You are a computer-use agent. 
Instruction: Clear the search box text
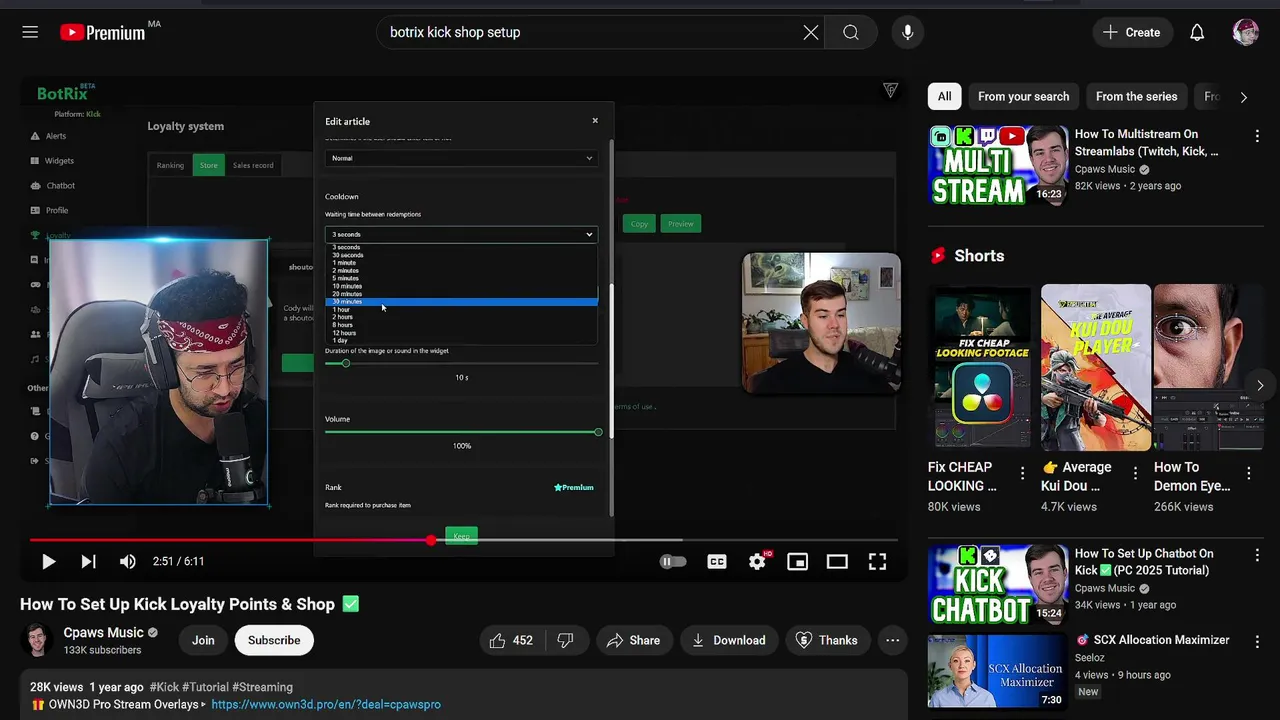pos(811,32)
